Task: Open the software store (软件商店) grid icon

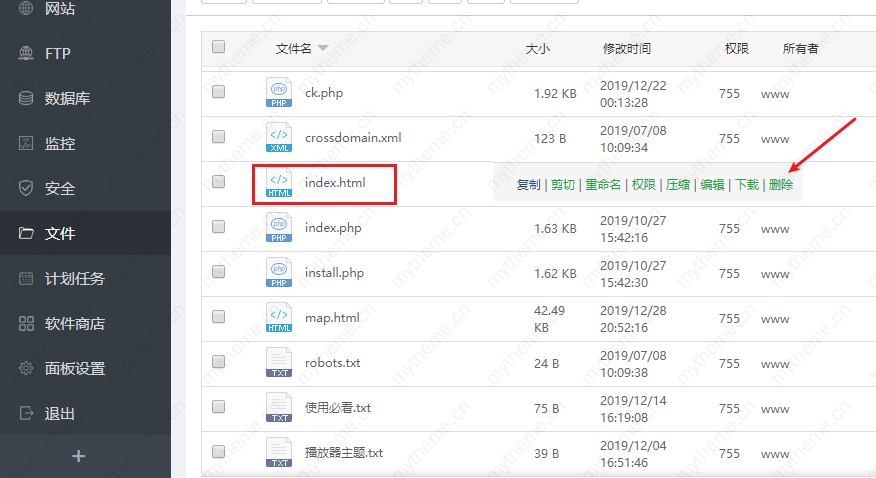Action: click(x=26, y=324)
